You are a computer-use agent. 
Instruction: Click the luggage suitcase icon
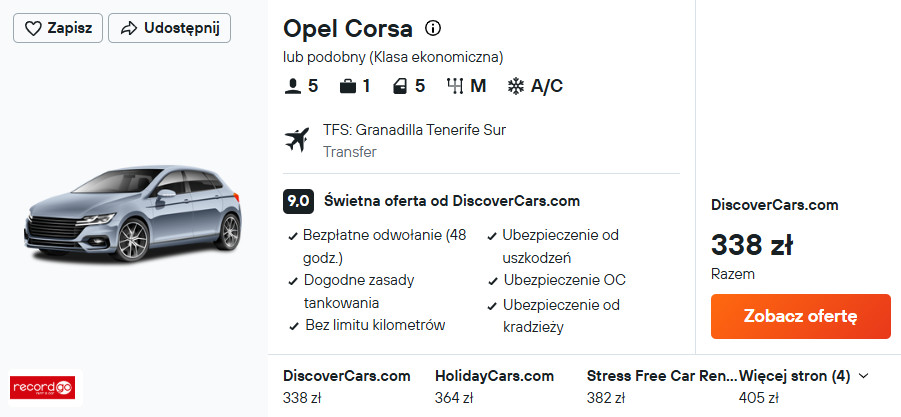[347, 86]
